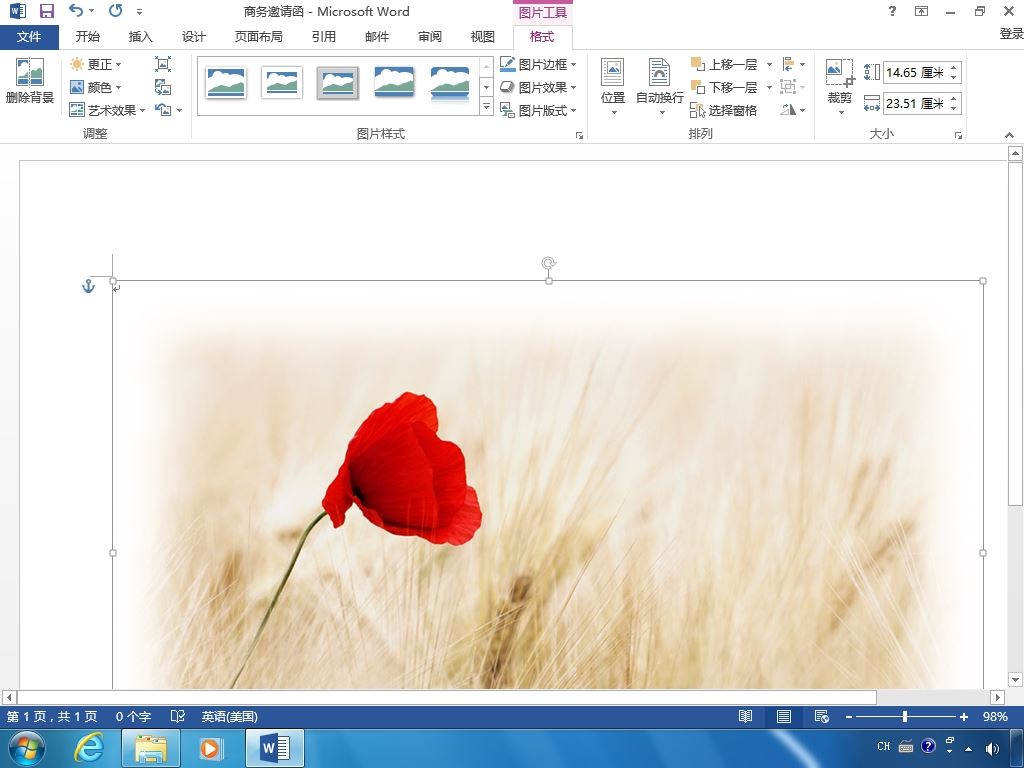Open Ribbon Display Options

[921, 10]
